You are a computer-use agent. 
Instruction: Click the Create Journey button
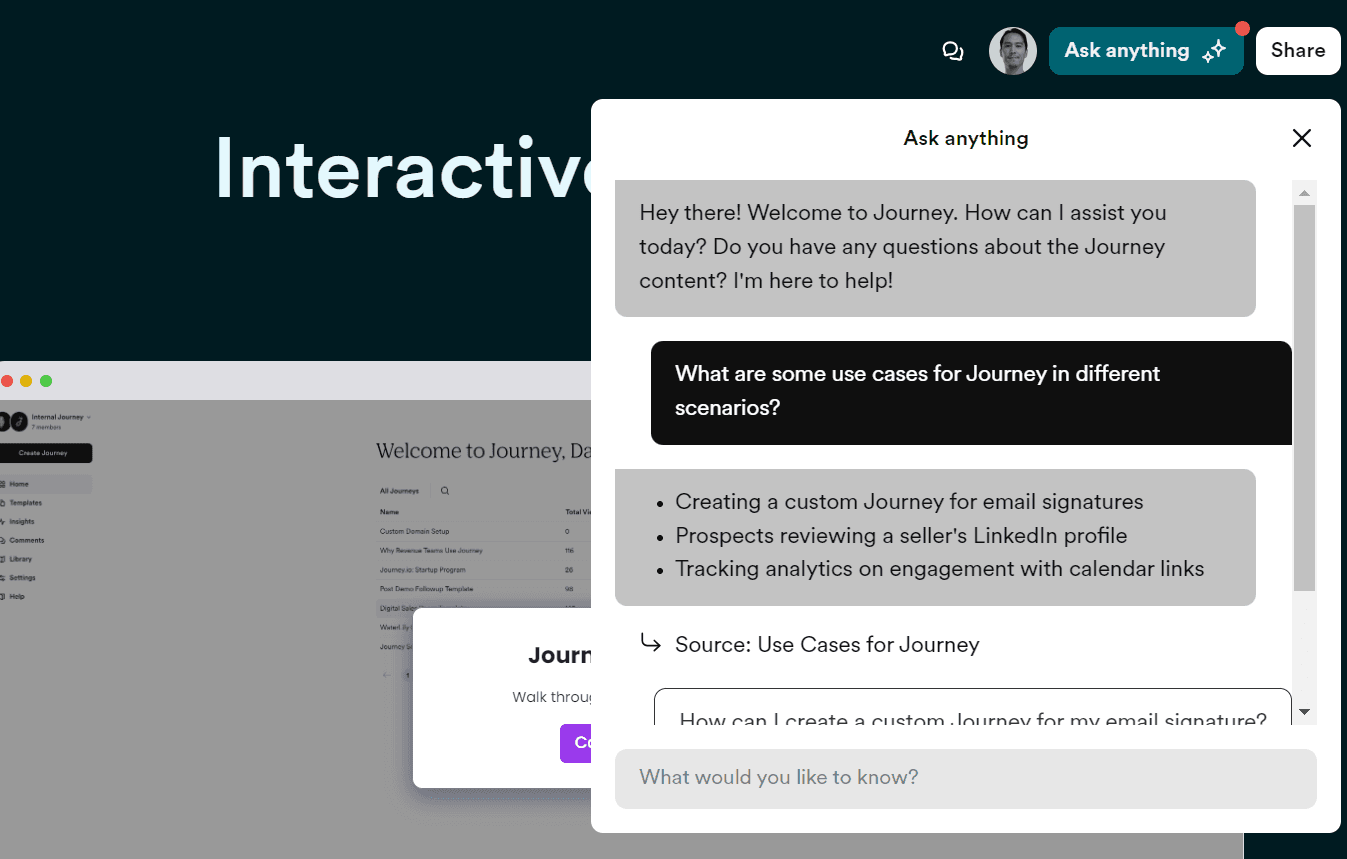point(44,453)
